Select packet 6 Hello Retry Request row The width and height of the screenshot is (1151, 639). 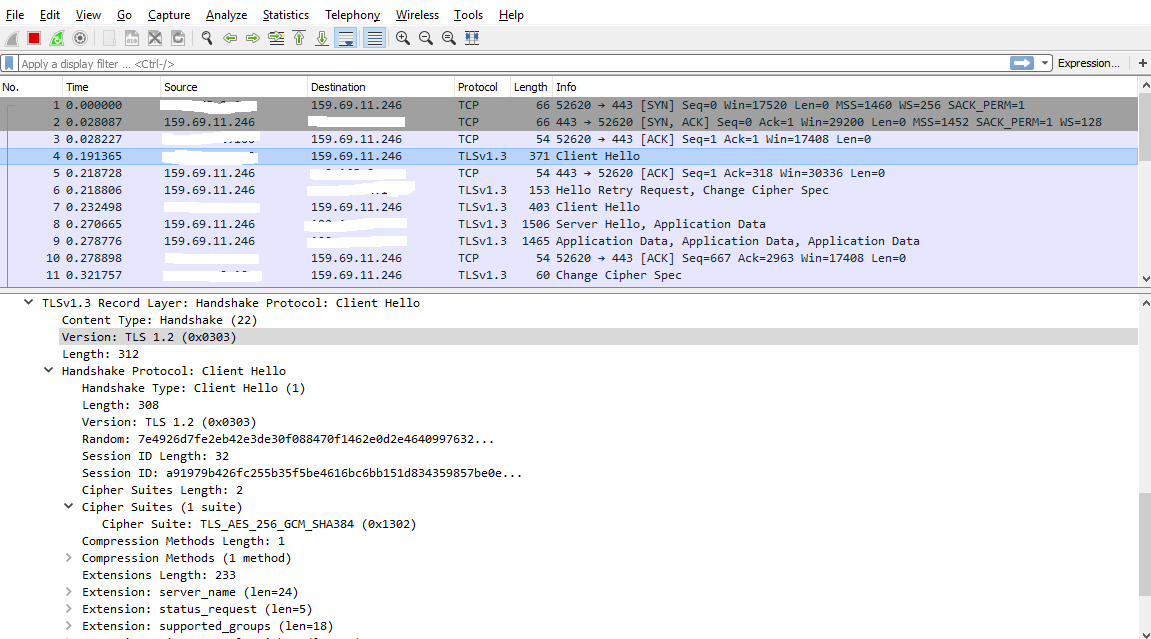coord(569,190)
